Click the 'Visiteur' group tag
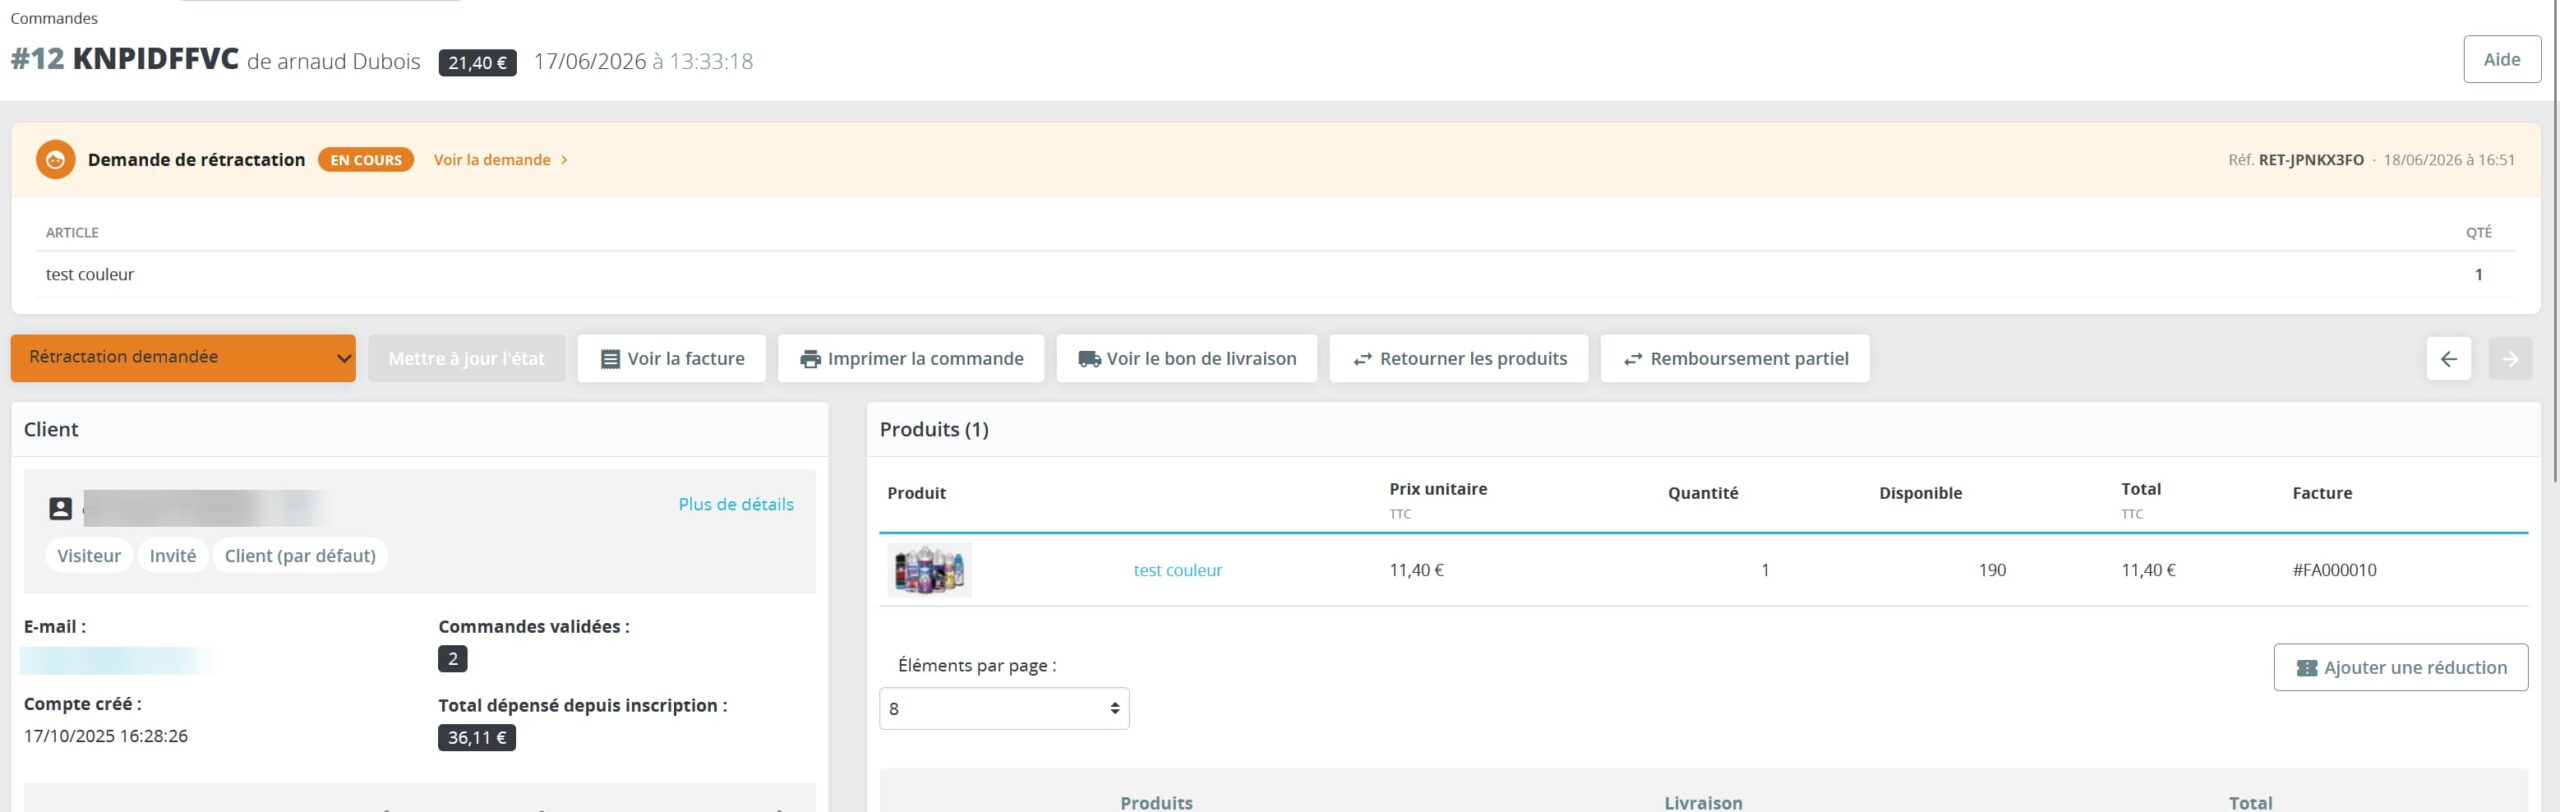Screen dimensions: 2560x812 click(89, 556)
